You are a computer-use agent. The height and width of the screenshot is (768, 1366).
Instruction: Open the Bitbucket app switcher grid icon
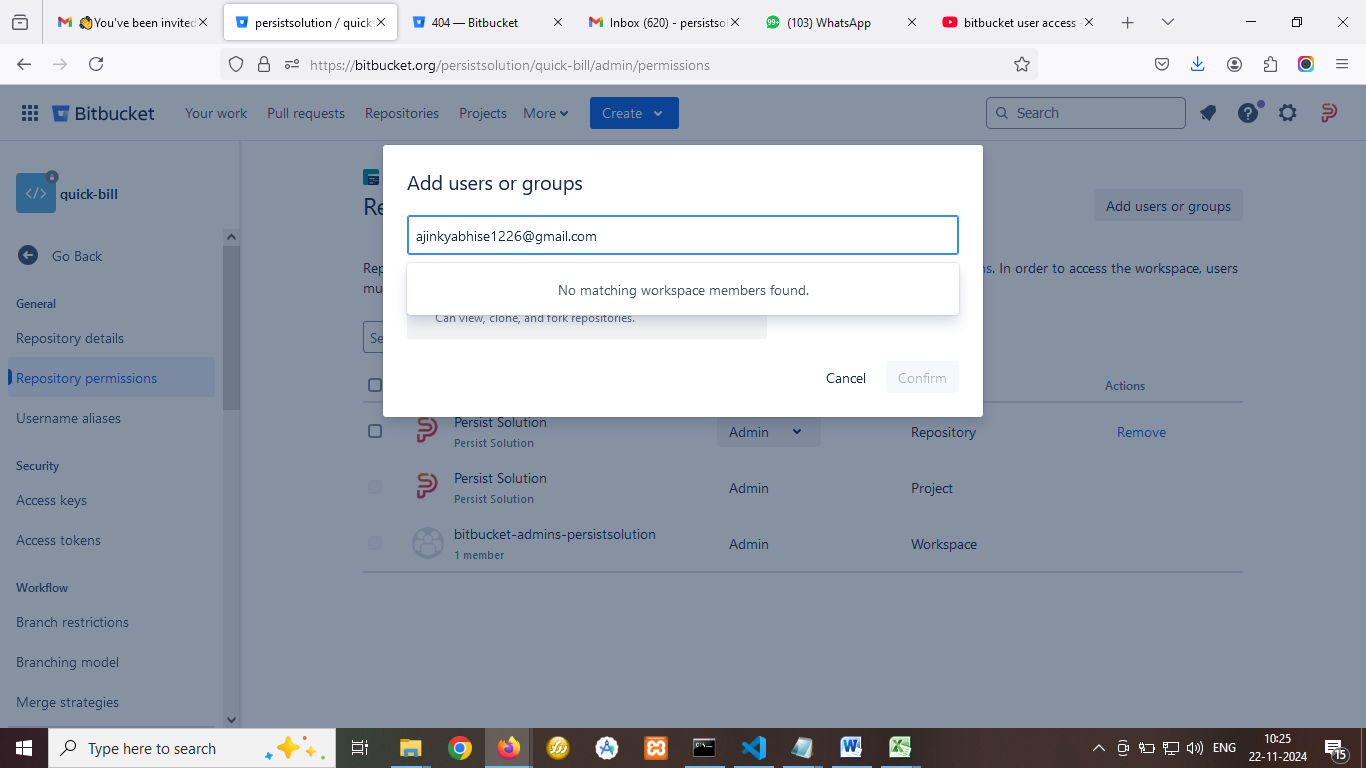pyautogui.click(x=30, y=113)
